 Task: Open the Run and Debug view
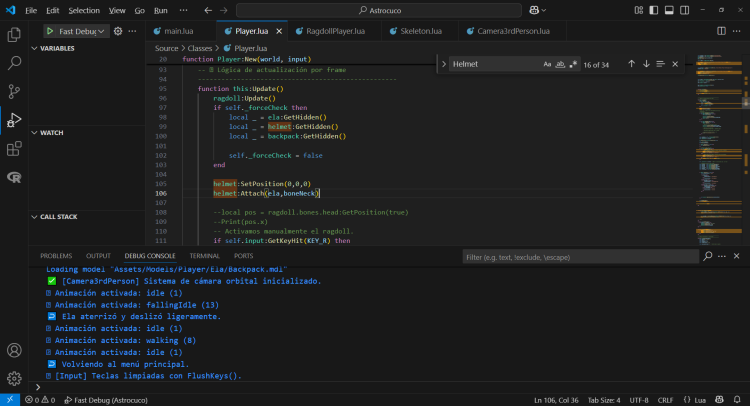point(14,120)
